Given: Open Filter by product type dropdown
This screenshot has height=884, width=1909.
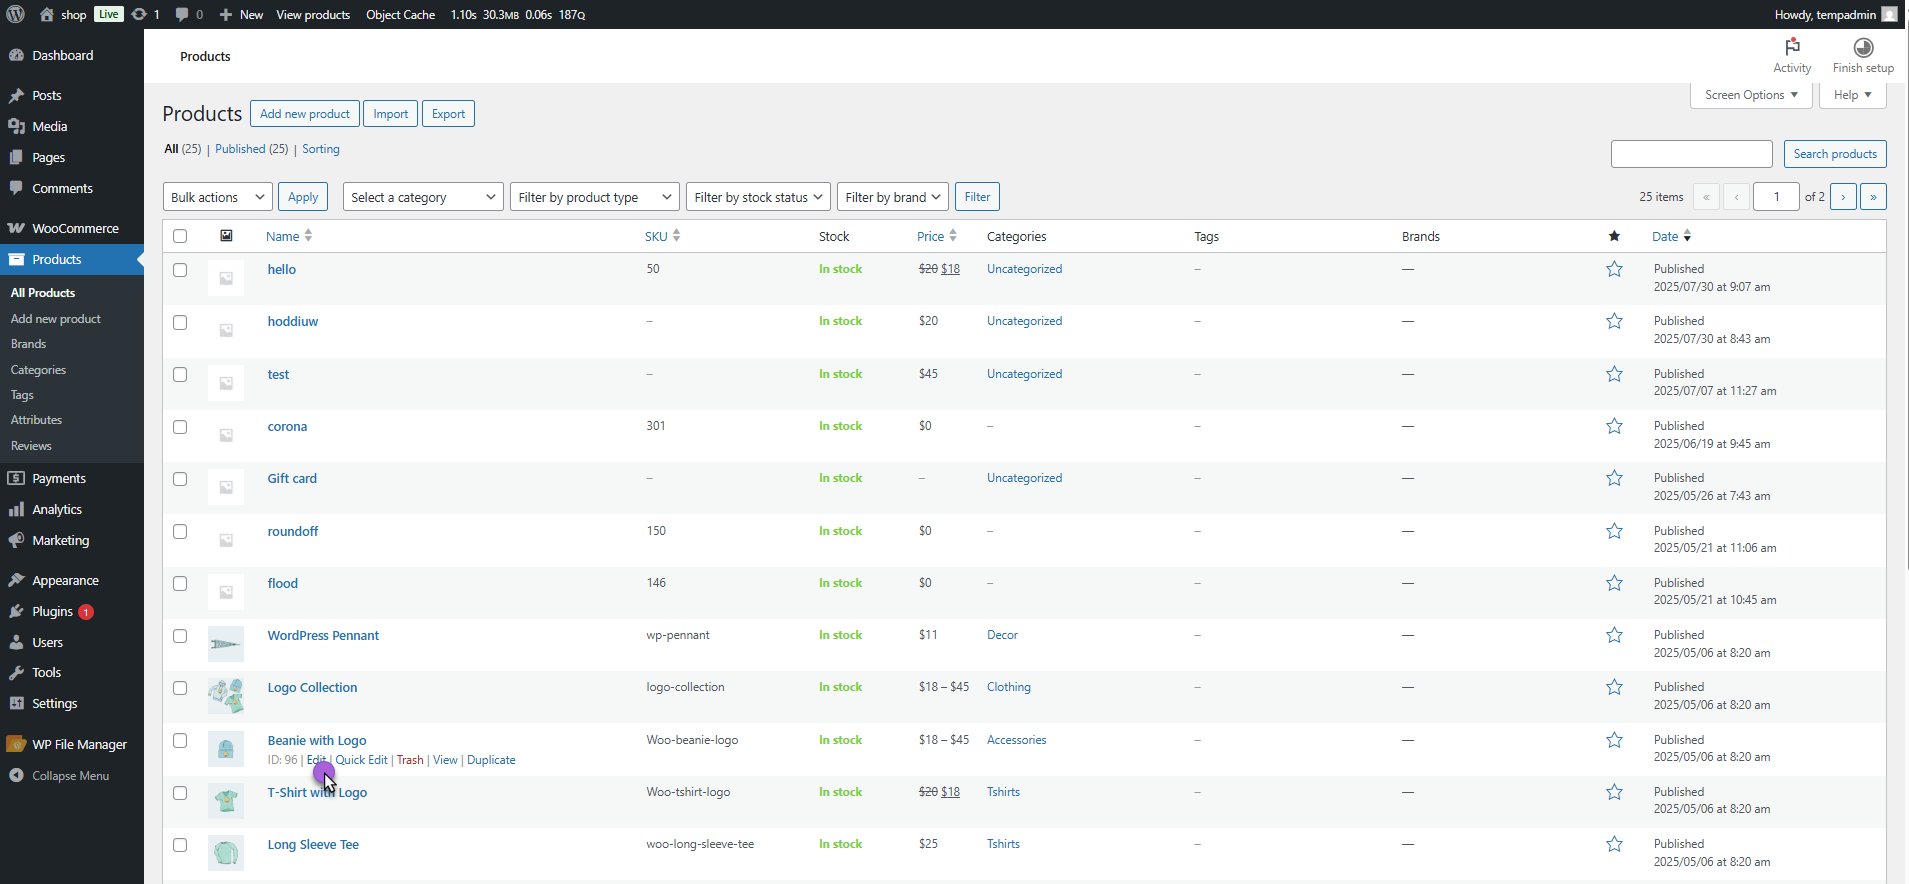Looking at the screenshot, I should (x=595, y=197).
